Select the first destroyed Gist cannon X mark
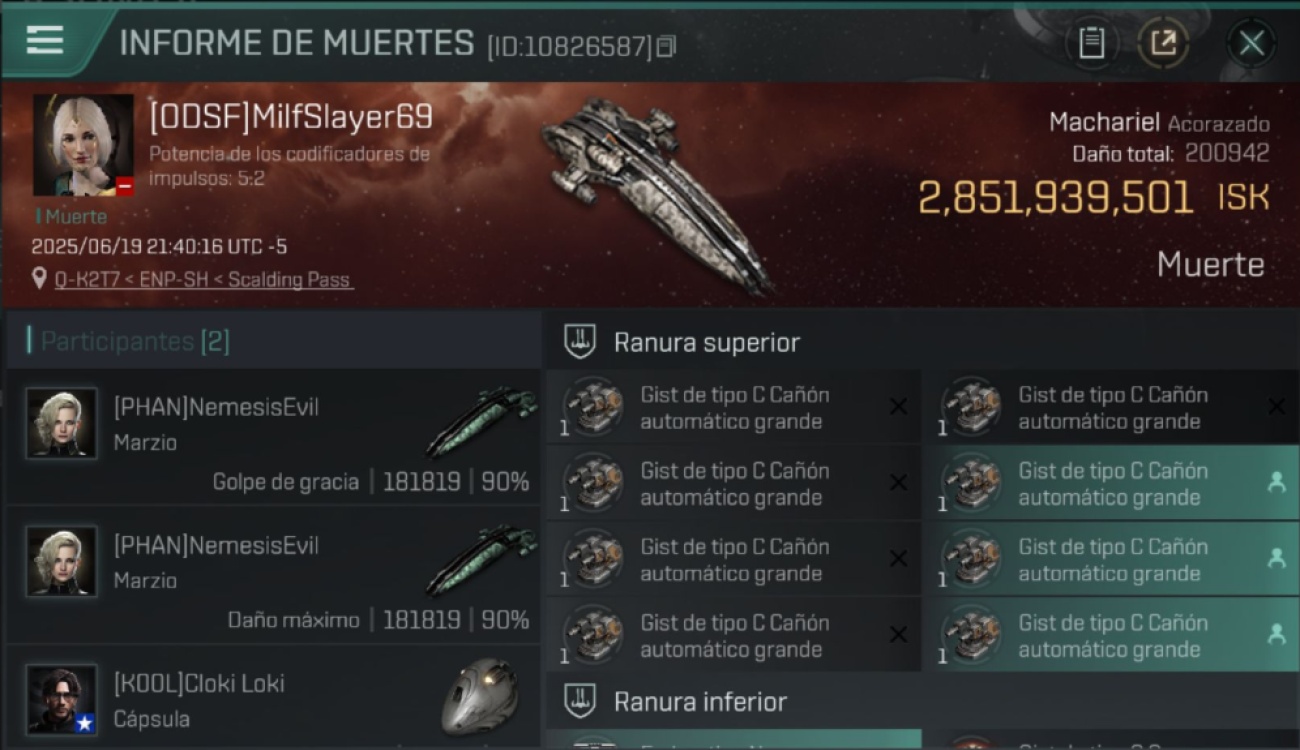This screenshot has width=1300, height=750. point(898,406)
